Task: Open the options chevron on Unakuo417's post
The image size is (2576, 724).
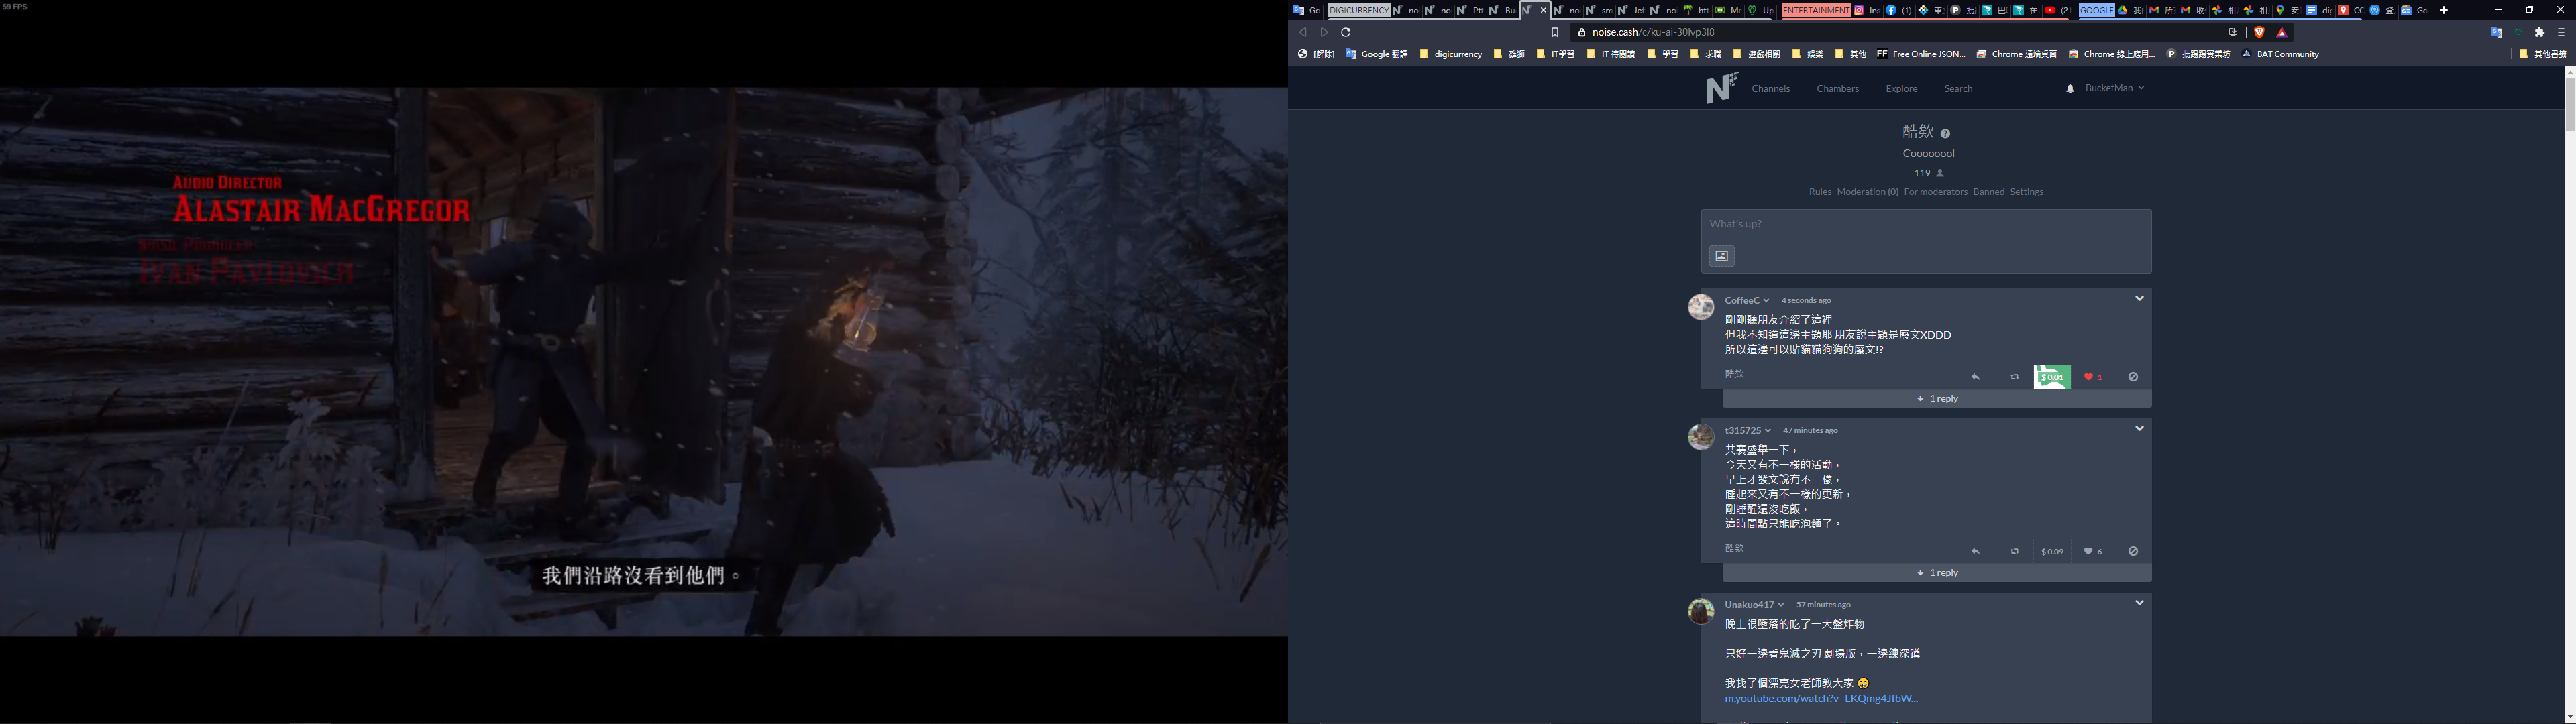Action: point(2139,602)
